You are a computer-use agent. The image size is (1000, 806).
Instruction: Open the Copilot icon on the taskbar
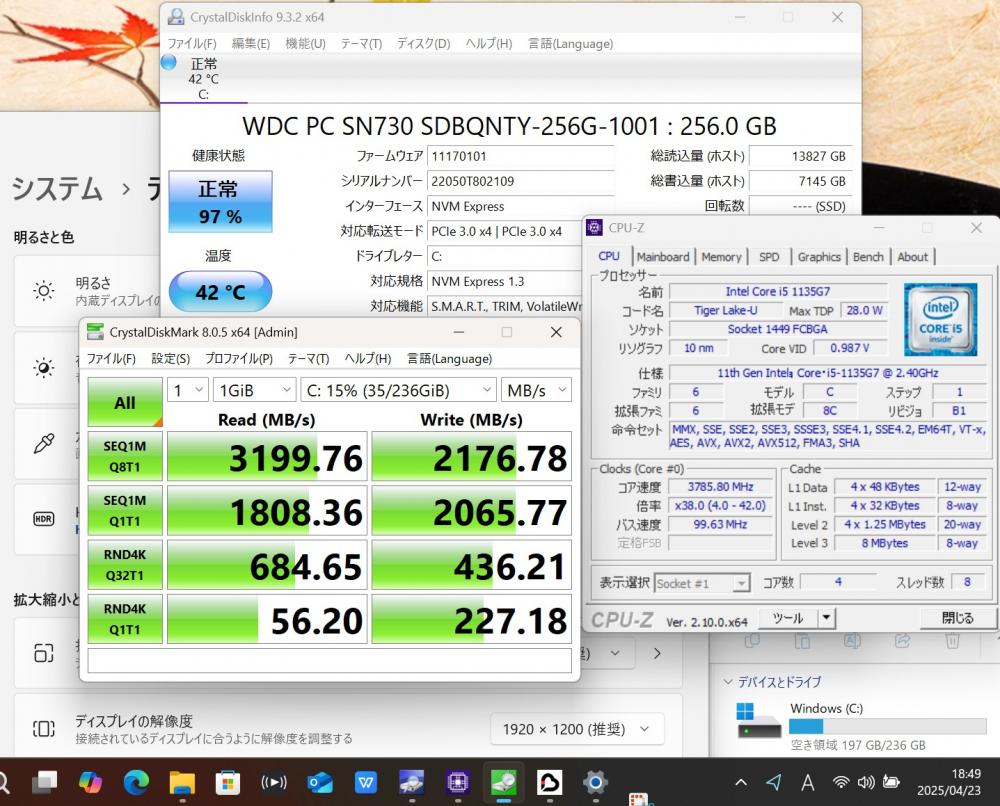pyautogui.click(x=91, y=782)
